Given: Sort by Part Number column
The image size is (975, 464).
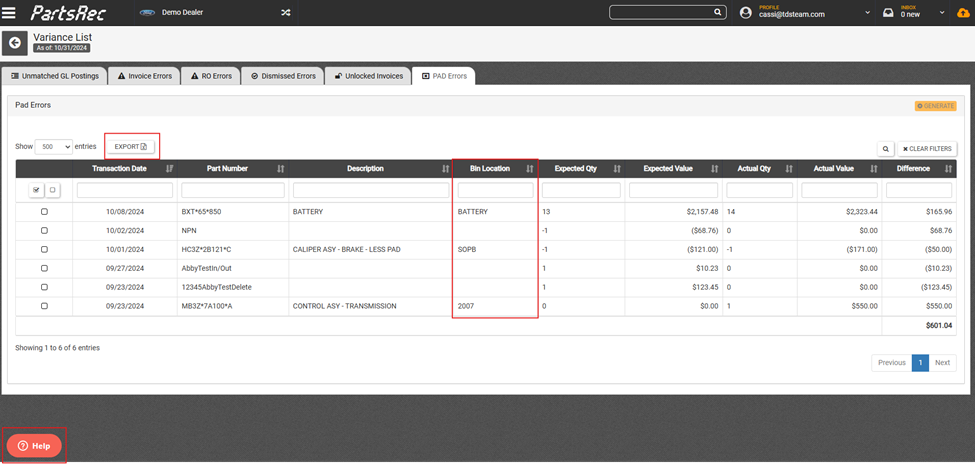Looking at the screenshot, I should point(280,169).
